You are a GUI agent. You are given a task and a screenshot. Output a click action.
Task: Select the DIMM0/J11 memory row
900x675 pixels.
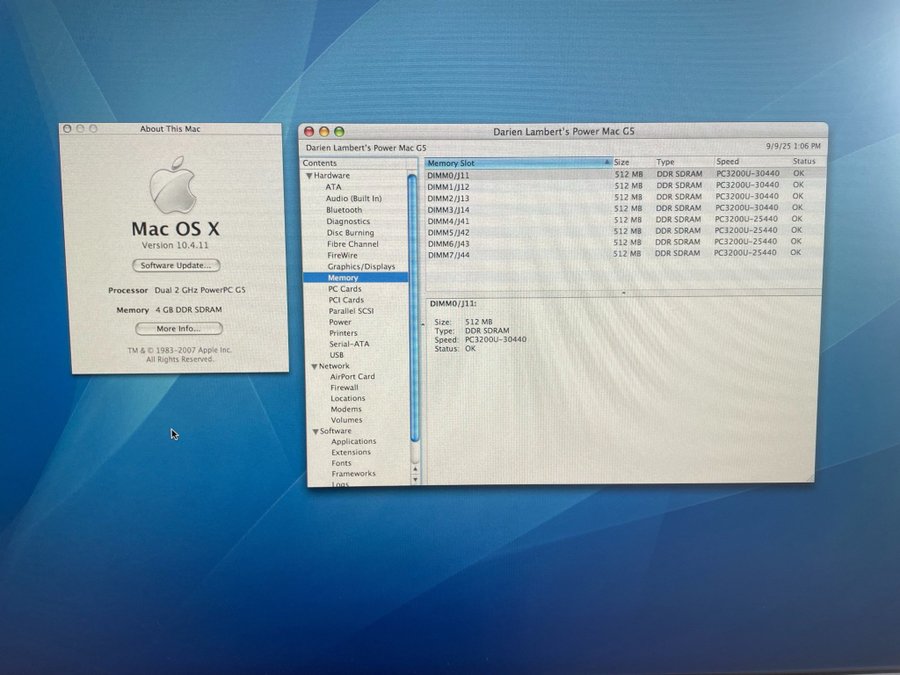click(x=625, y=174)
